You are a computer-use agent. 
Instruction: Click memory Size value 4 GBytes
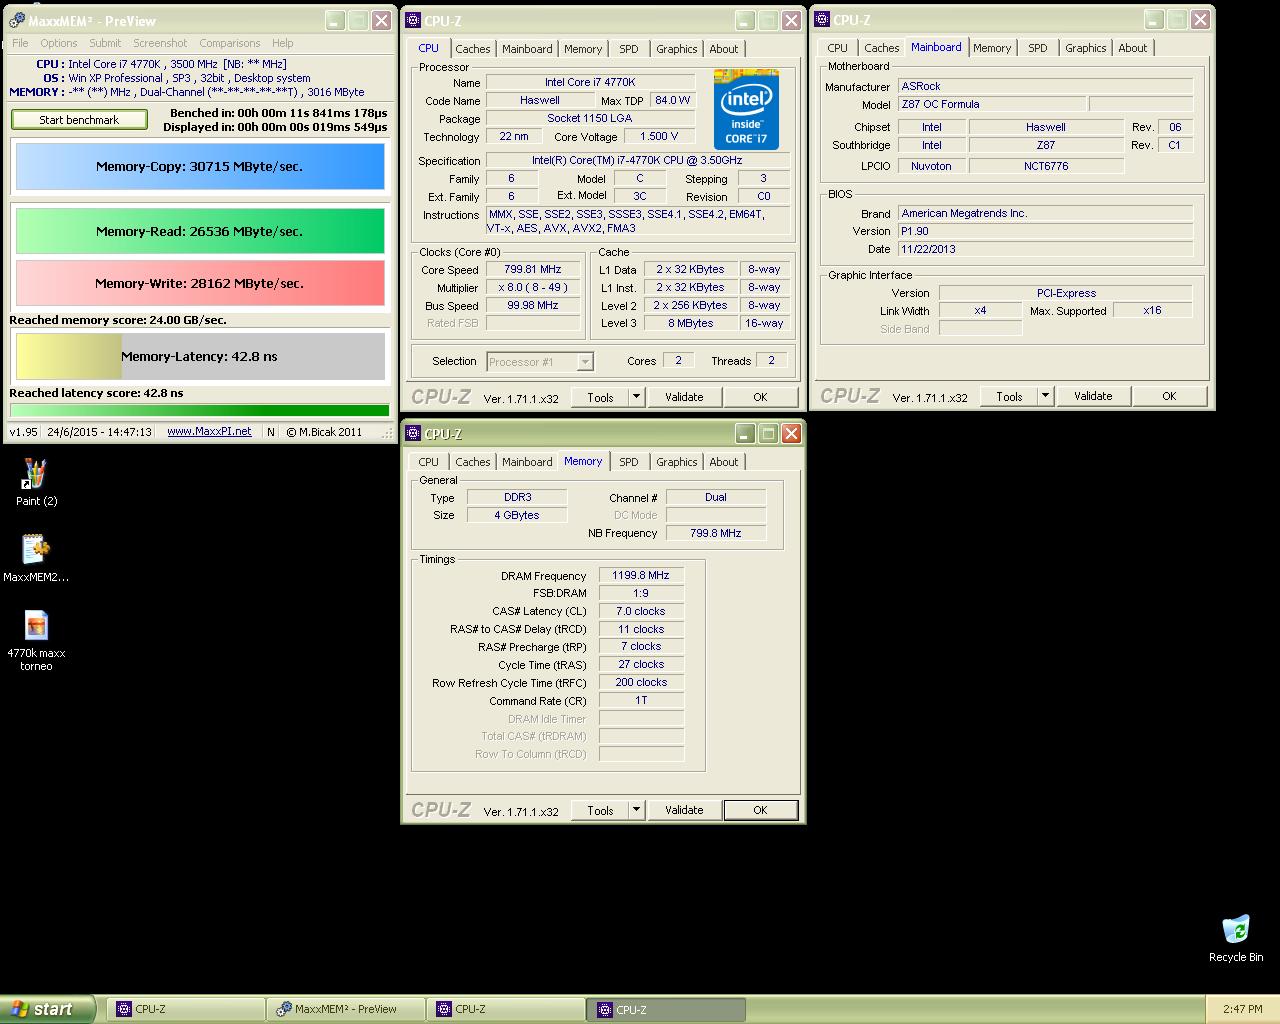(x=516, y=516)
